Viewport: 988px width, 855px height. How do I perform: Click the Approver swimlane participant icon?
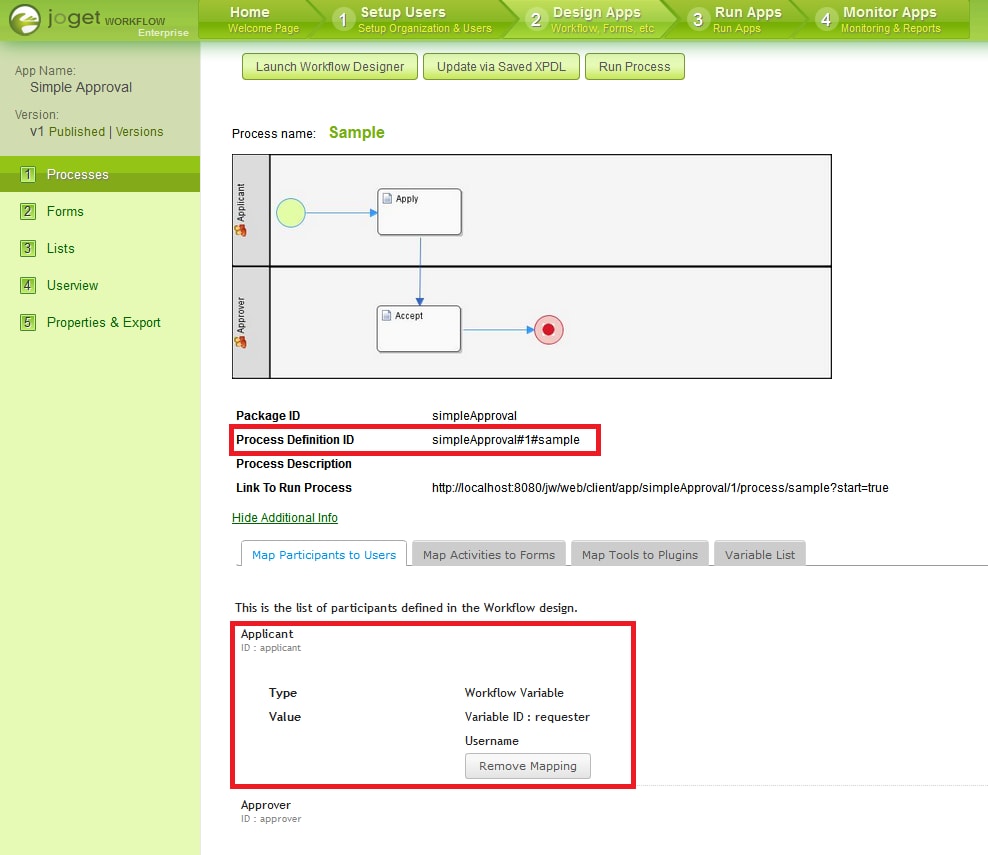(240, 342)
